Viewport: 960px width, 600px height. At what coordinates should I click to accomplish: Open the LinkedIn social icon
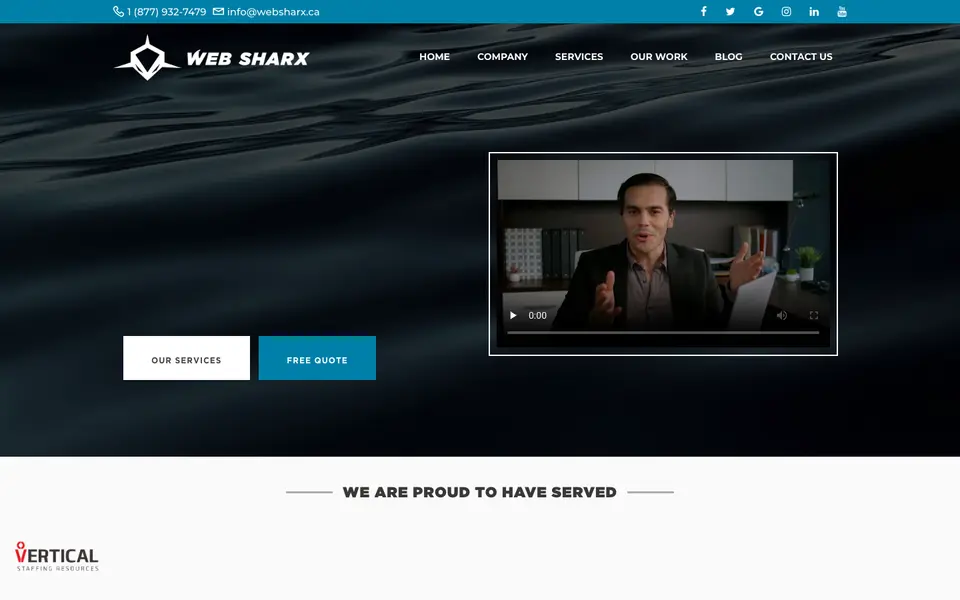[814, 11]
